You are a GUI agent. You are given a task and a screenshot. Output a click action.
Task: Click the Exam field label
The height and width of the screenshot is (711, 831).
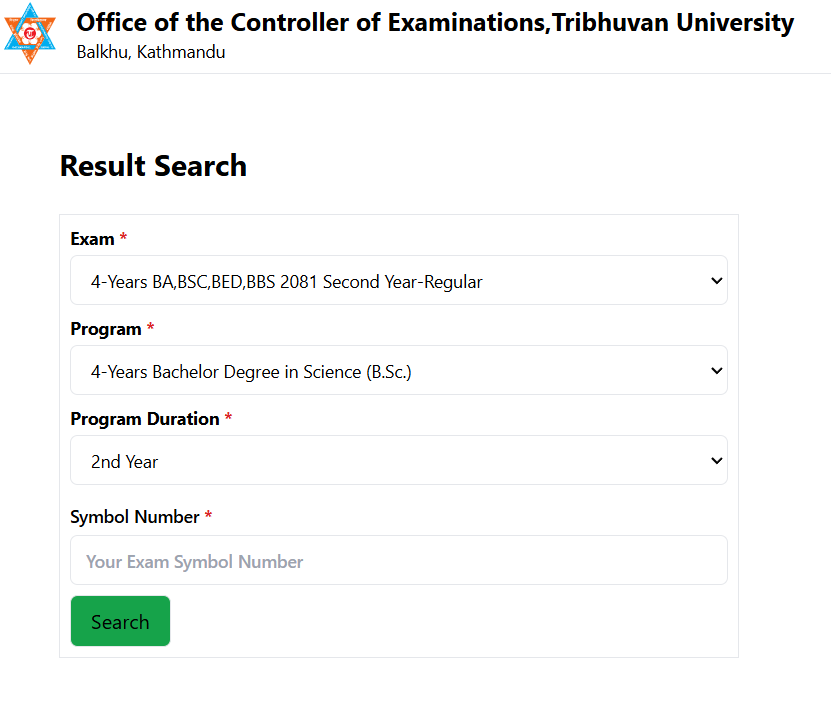click(x=92, y=239)
